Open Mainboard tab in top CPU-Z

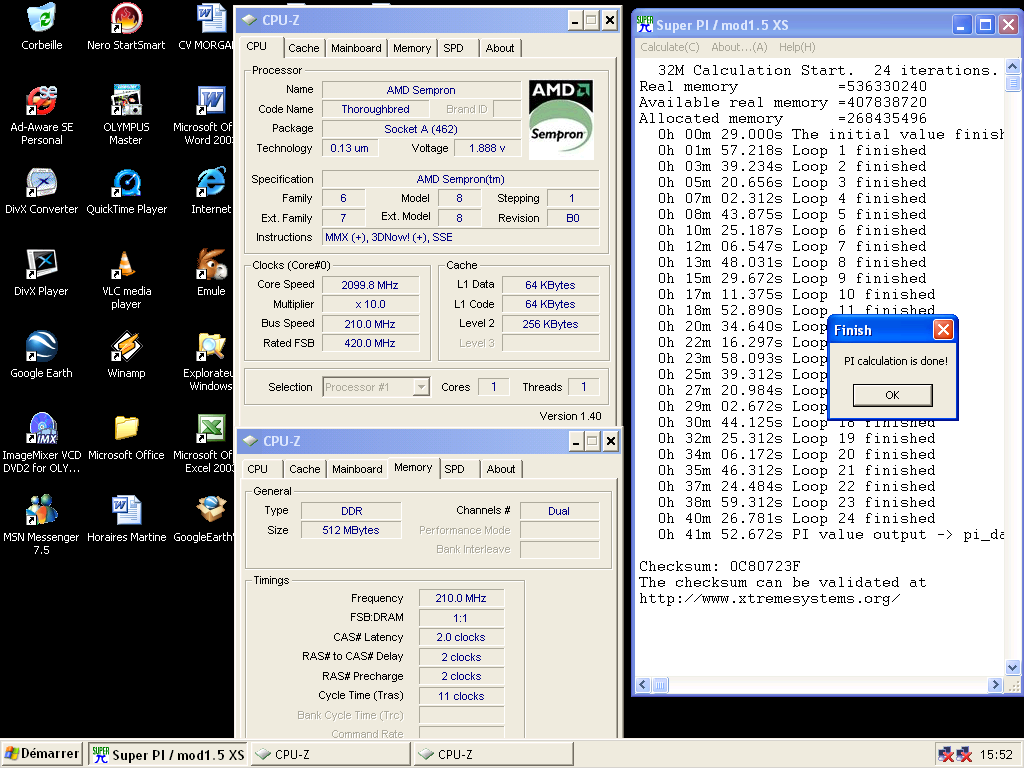(356, 48)
